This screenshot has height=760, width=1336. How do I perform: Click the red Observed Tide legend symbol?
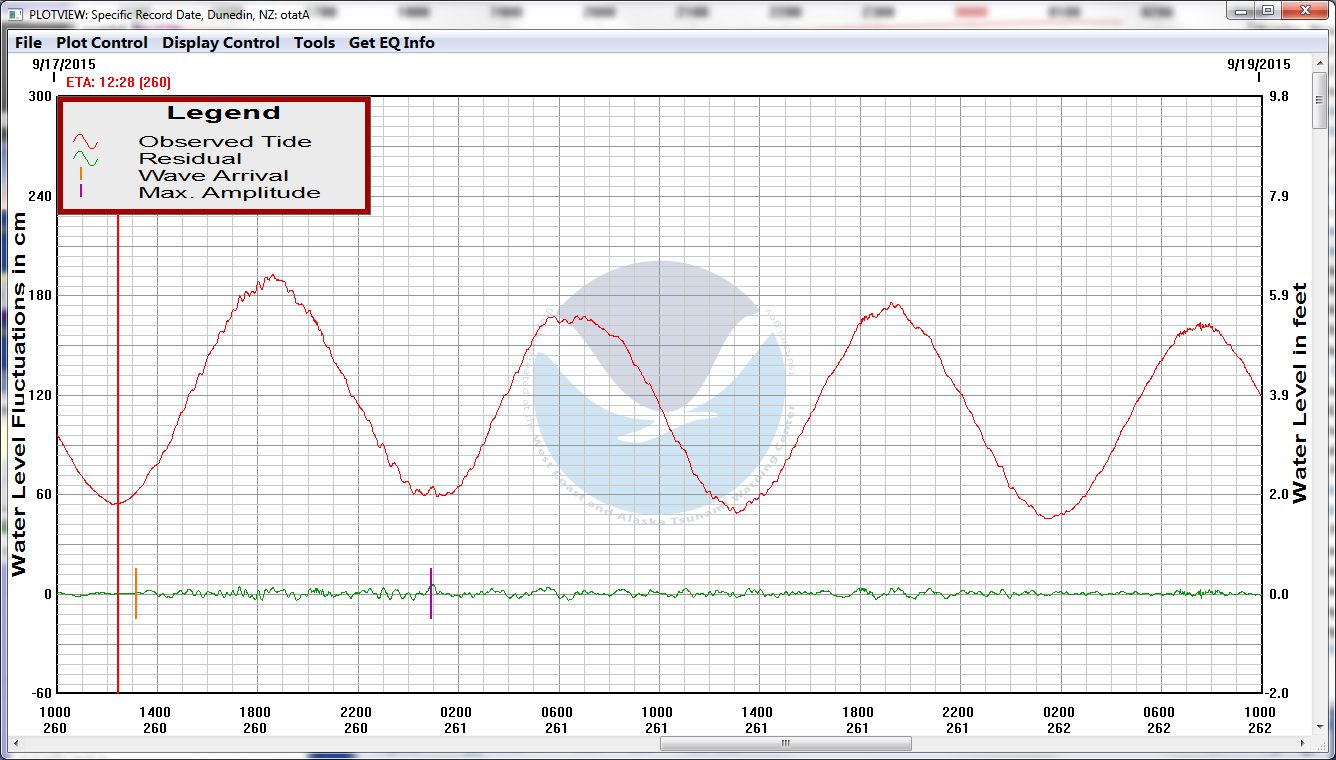coord(85,141)
